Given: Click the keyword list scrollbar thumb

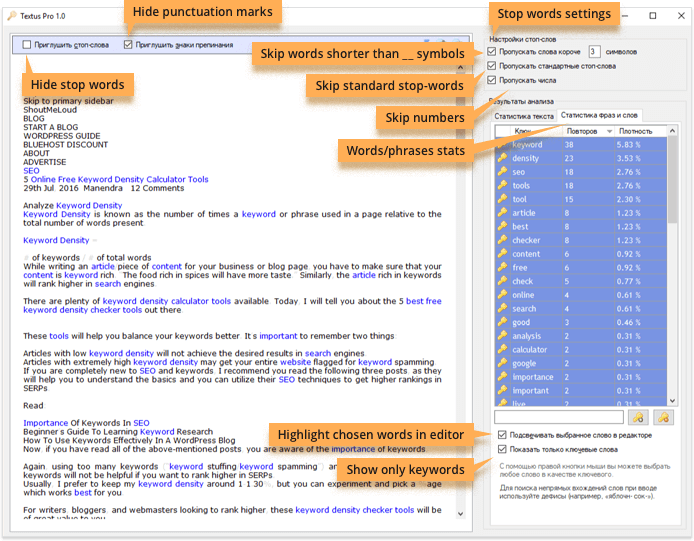Looking at the screenshot, I should click(672, 179).
